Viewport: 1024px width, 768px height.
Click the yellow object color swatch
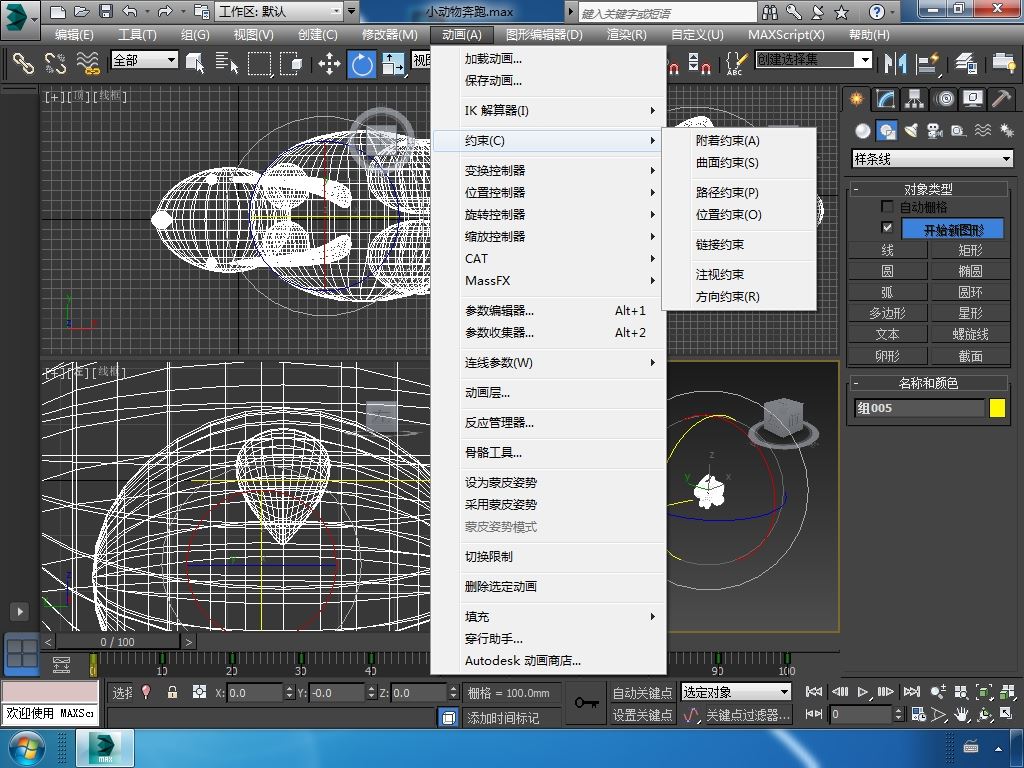pos(997,408)
